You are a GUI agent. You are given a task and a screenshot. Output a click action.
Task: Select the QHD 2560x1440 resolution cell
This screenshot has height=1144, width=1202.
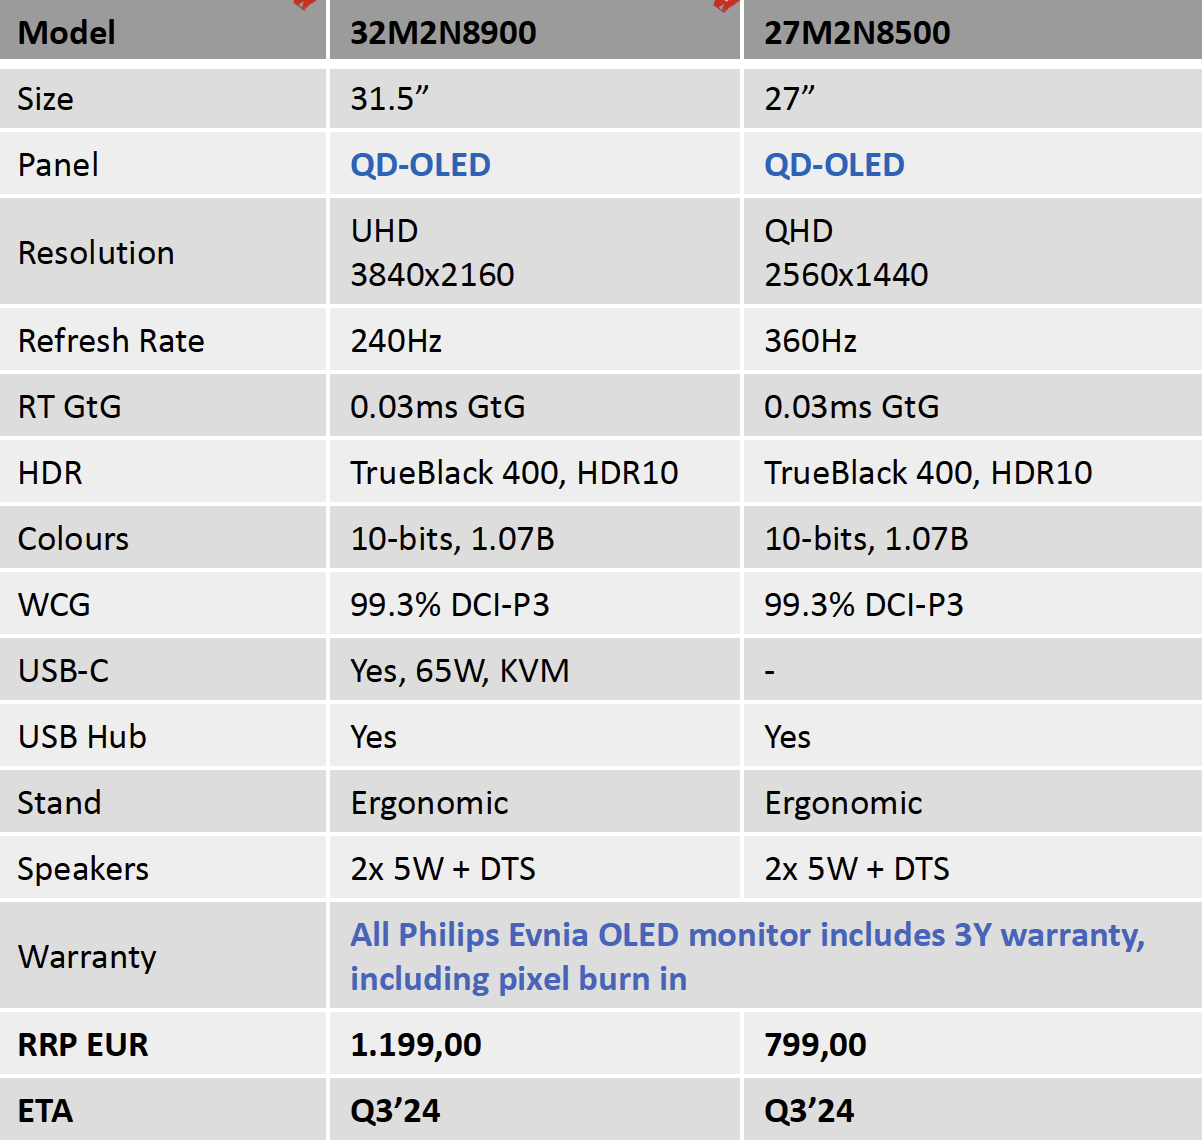[846, 253]
